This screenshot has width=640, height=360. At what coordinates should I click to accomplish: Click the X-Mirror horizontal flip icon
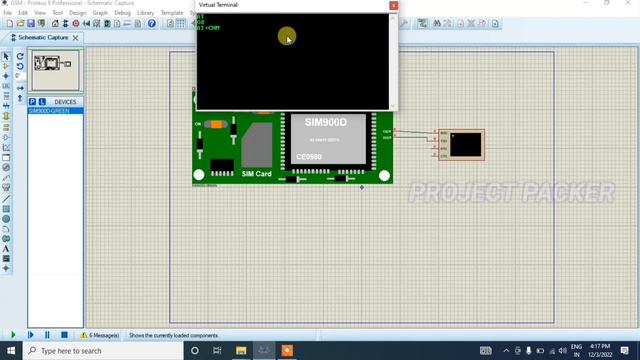point(20,88)
